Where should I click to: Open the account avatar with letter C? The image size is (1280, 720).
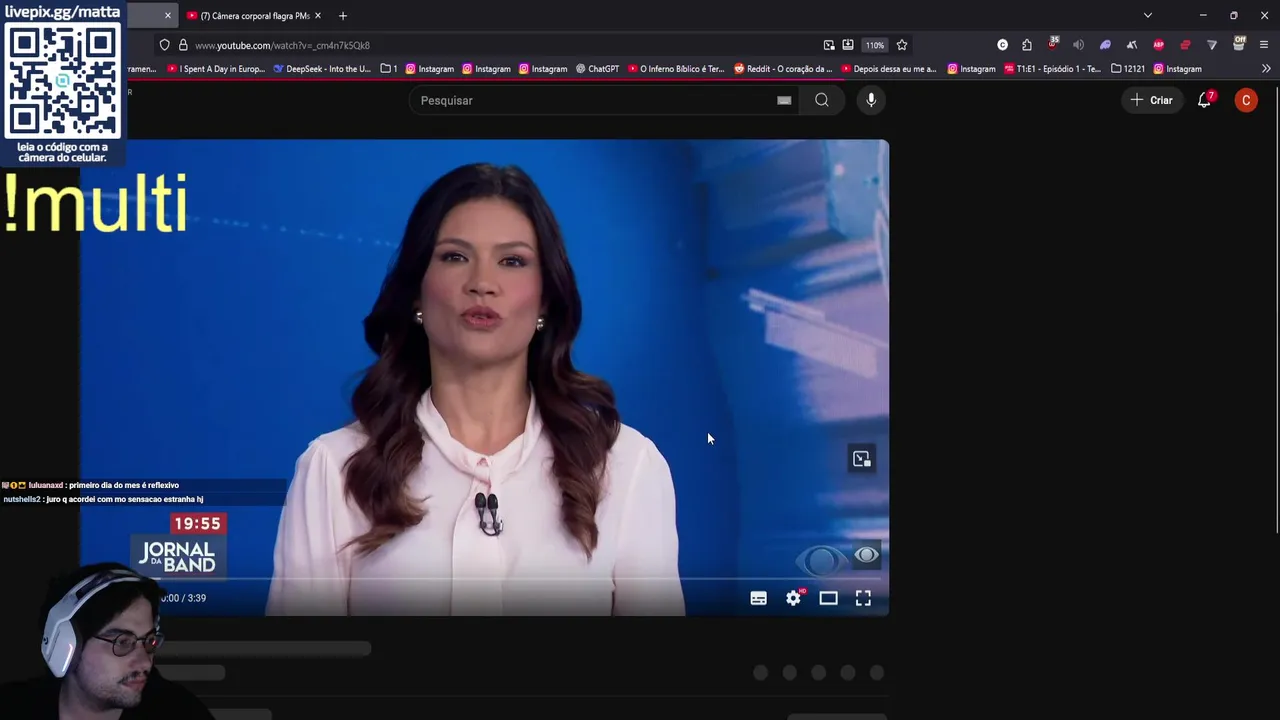(x=1246, y=100)
